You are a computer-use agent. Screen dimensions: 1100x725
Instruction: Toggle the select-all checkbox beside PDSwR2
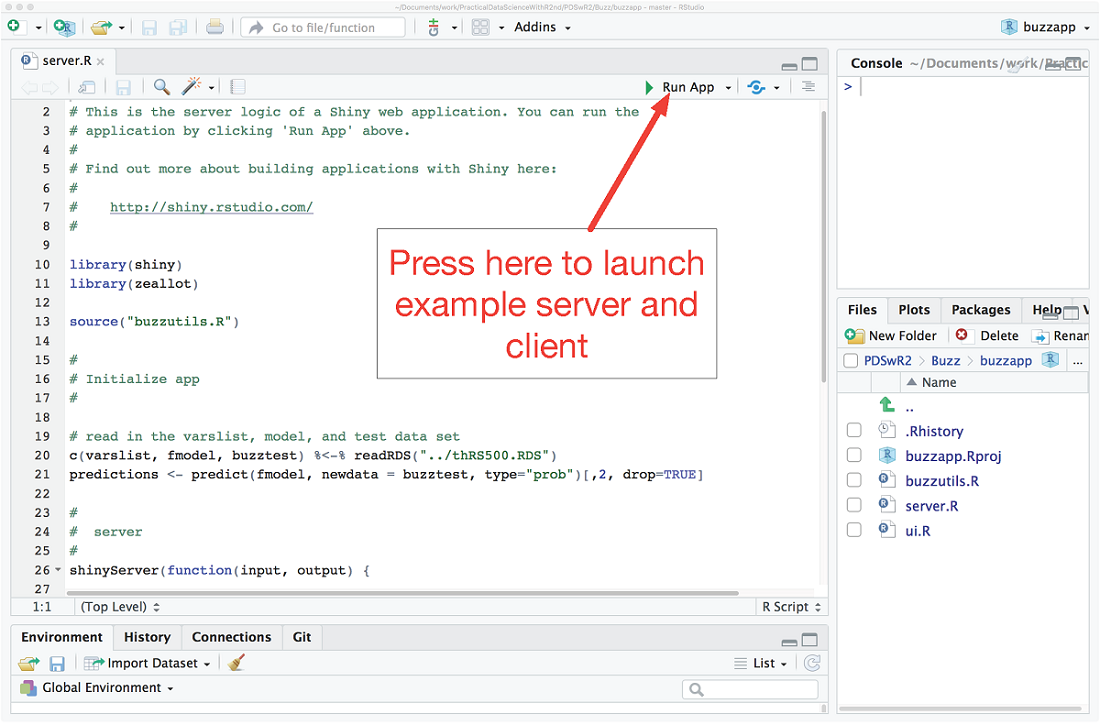851,361
